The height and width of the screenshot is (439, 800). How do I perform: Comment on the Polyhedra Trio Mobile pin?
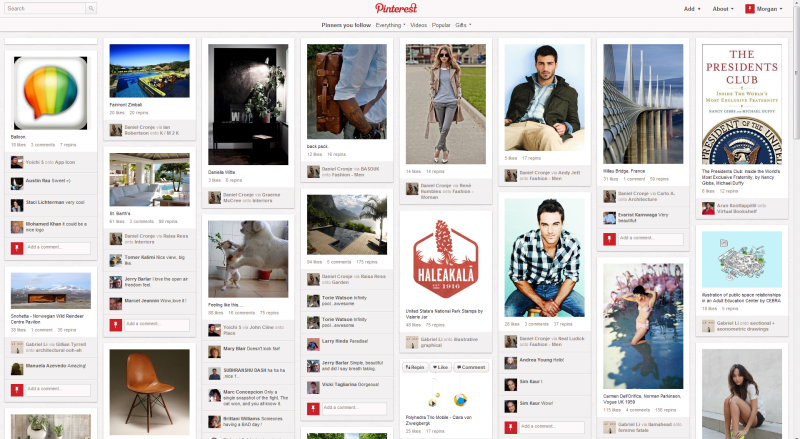pyautogui.click(x=471, y=367)
